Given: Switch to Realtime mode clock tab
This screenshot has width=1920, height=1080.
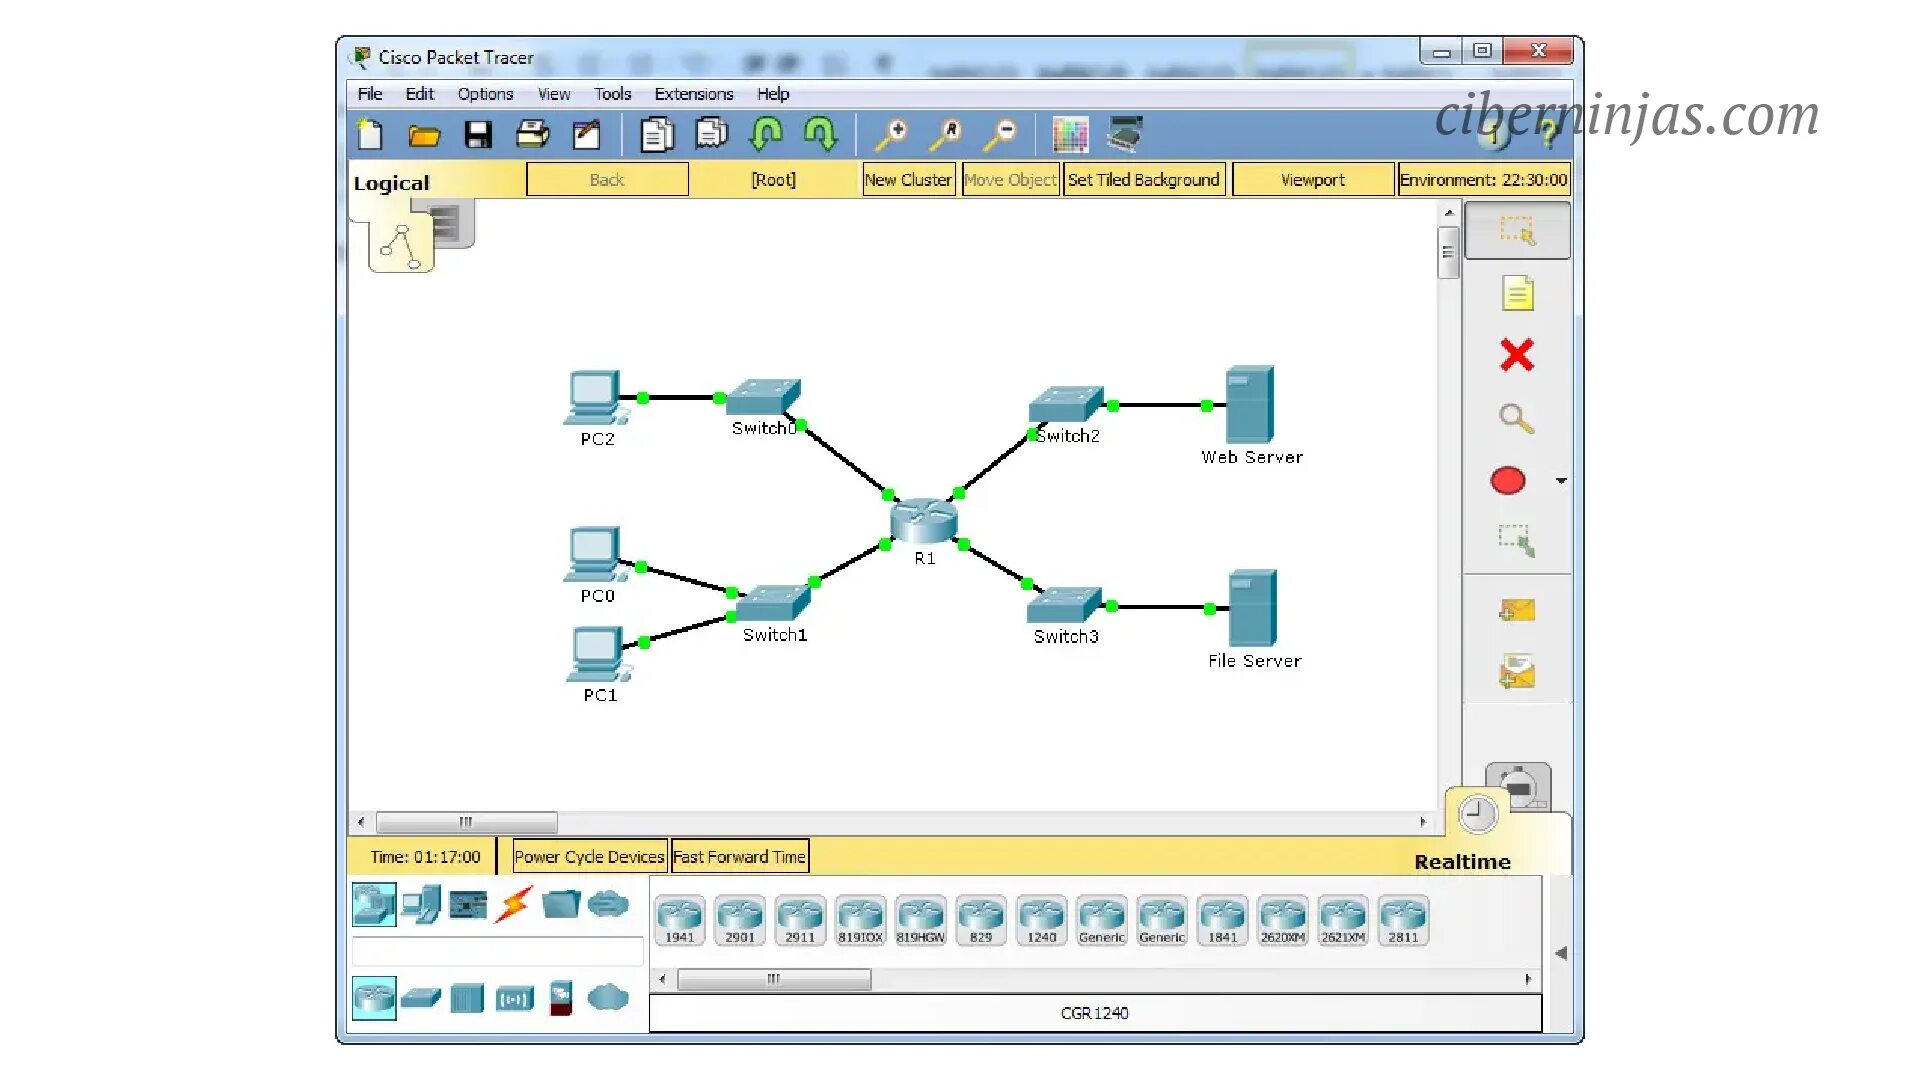Looking at the screenshot, I should [1477, 815].
